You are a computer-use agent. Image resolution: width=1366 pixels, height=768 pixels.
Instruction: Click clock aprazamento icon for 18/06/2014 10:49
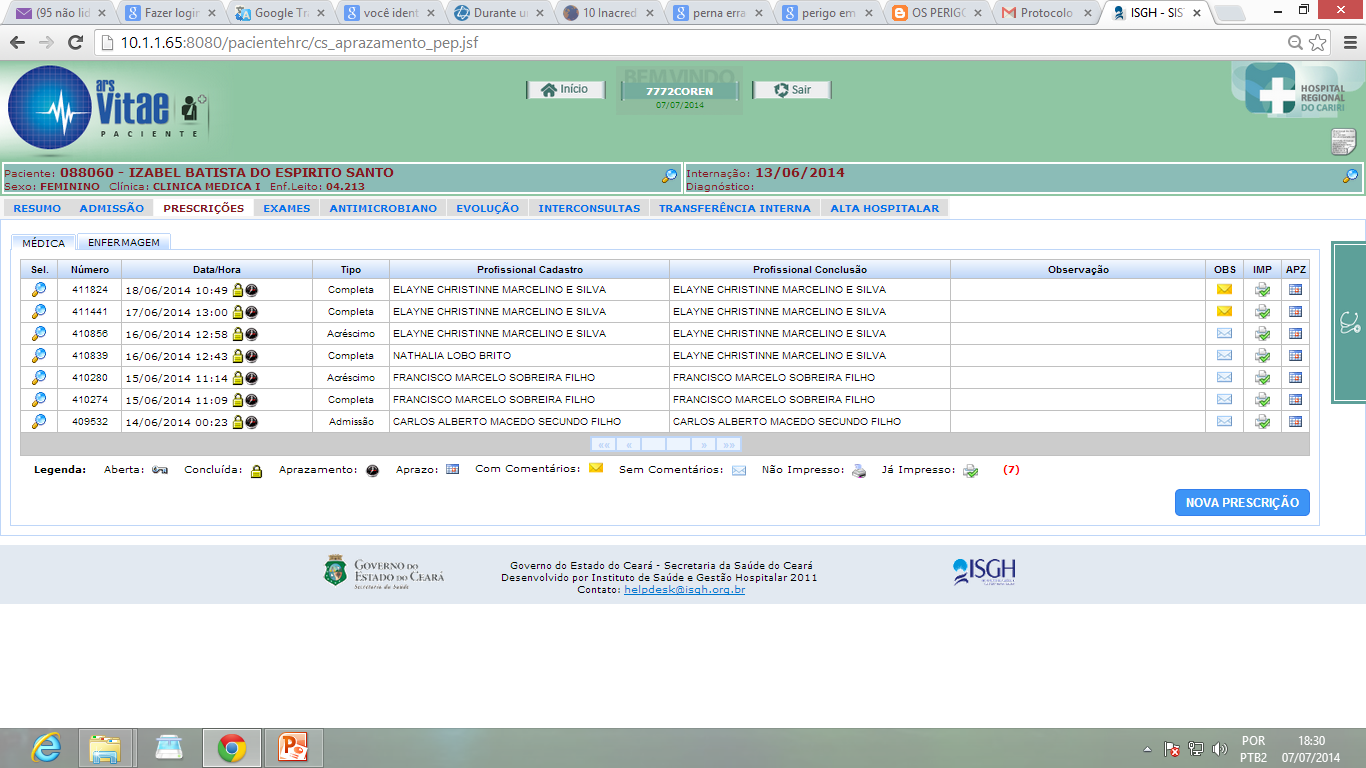(x=252, y=290)
